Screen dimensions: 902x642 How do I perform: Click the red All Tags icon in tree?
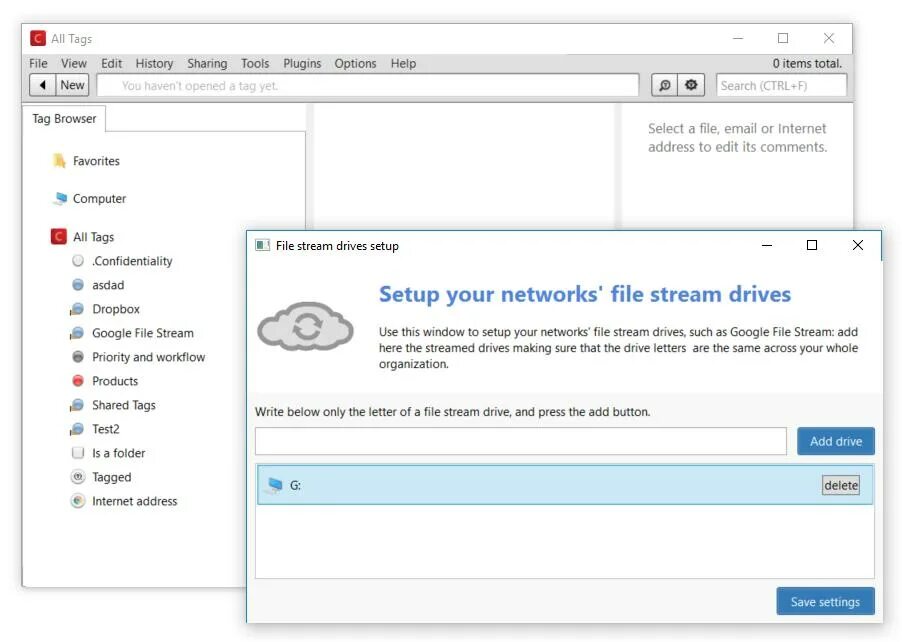59,236
